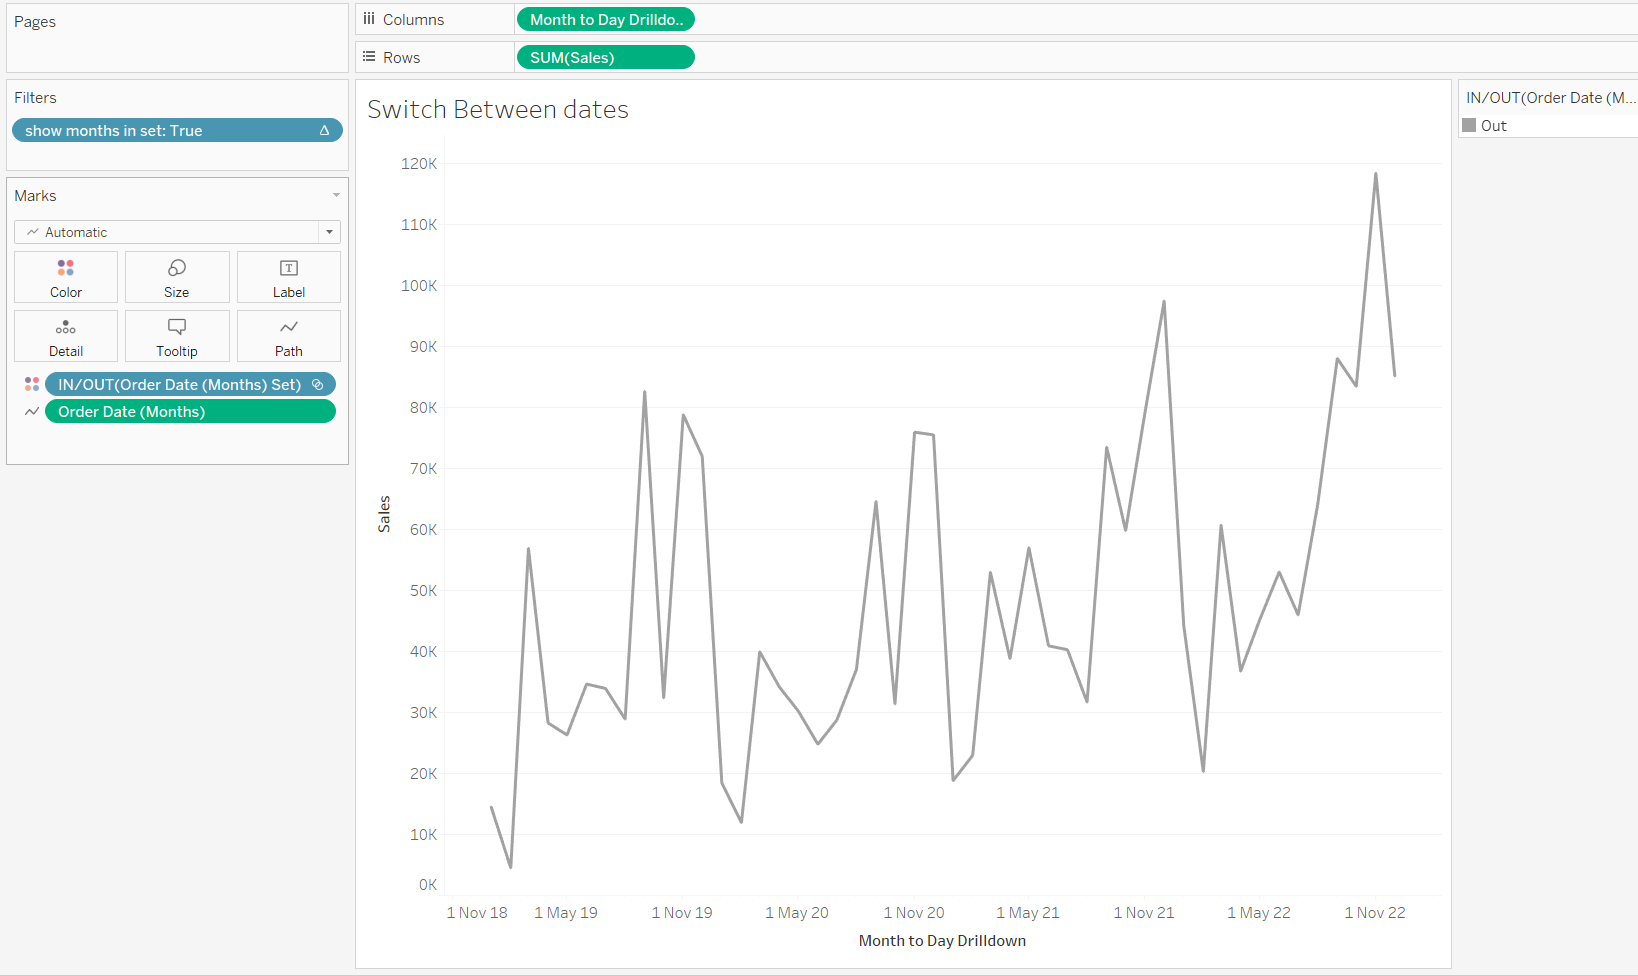Screen dimensions: 1638x976
Task: Open the Automatic mark type dropdown
Action: click(329, 232)
